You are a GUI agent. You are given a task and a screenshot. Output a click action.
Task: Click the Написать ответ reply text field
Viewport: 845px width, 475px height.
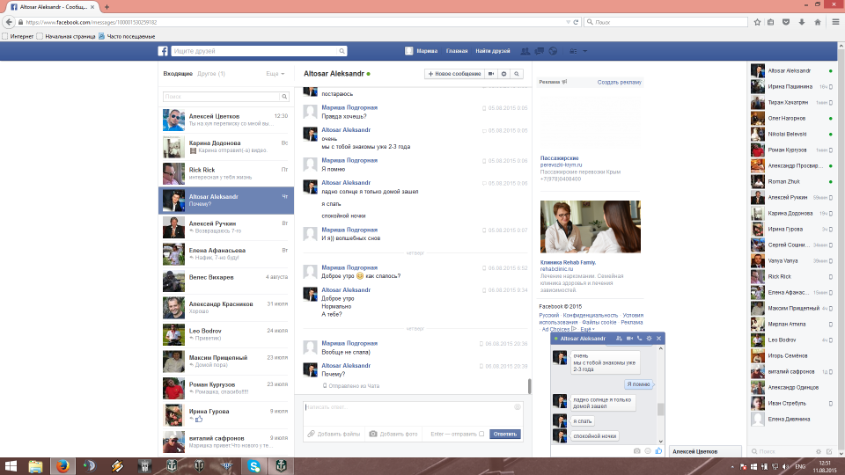(413, 414)
